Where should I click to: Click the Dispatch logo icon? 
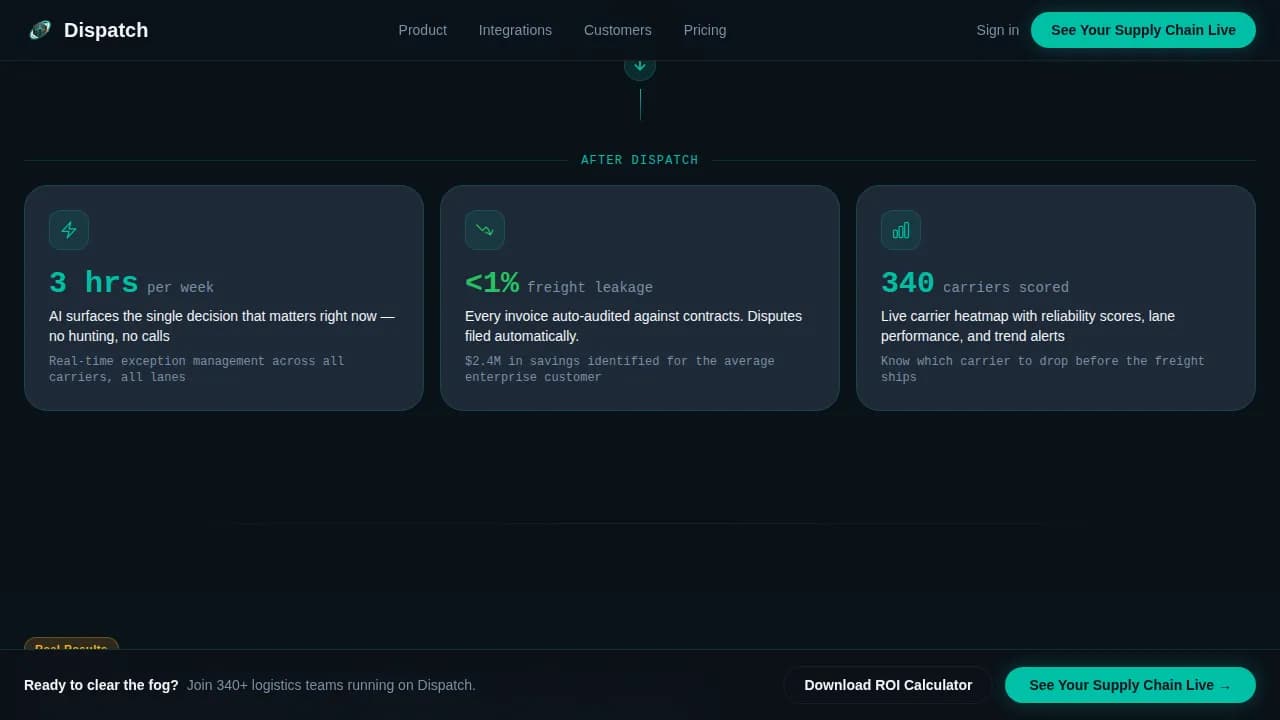click(x=40, y=30)
